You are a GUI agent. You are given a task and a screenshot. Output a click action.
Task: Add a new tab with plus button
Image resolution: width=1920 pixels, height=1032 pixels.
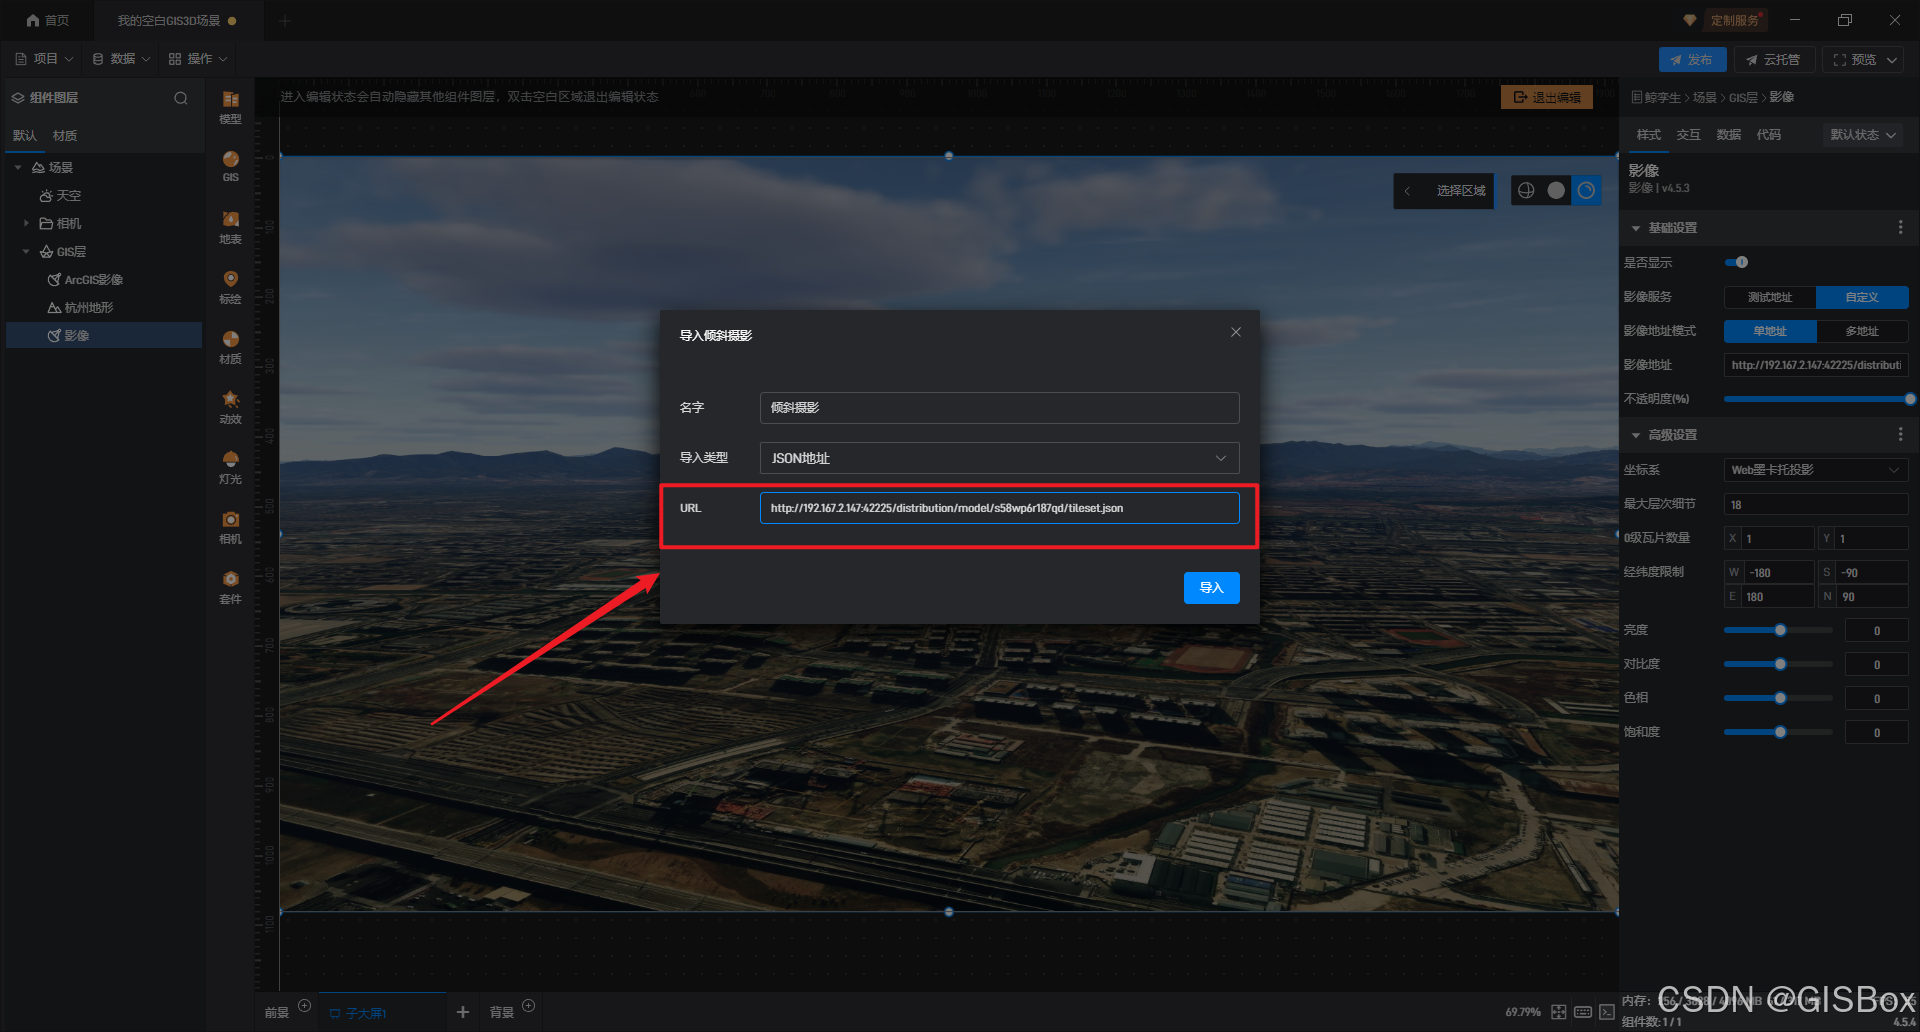point(284,20)
